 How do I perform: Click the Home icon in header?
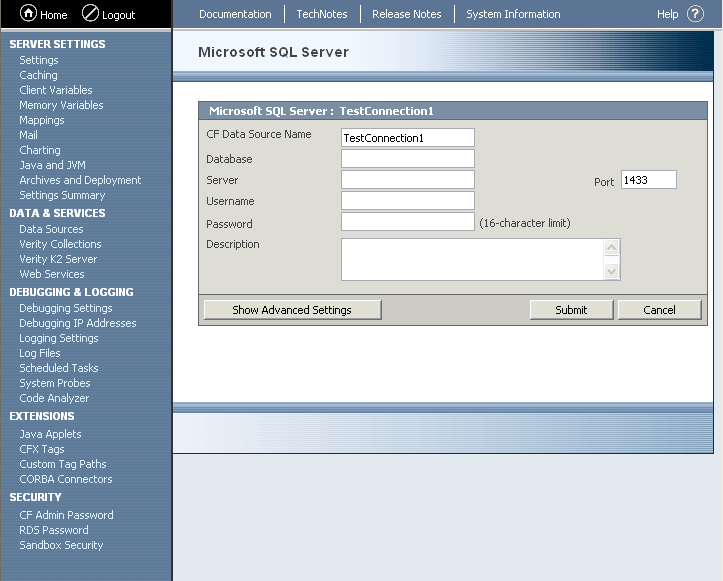tap(28, 14)
